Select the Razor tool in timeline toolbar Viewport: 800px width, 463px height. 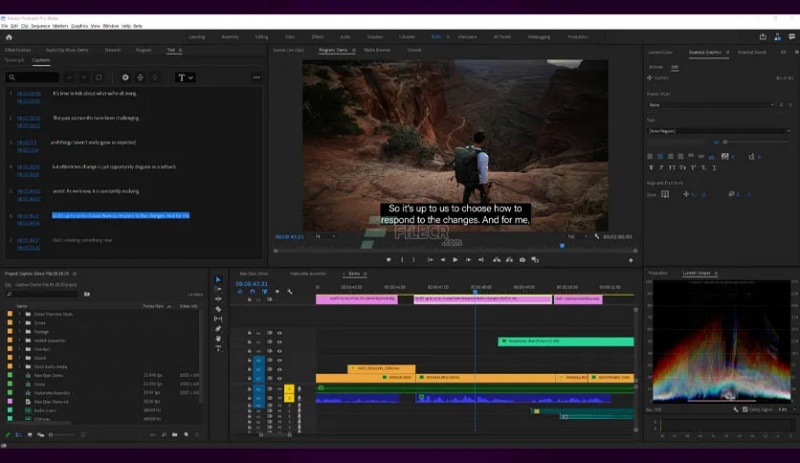218,309
